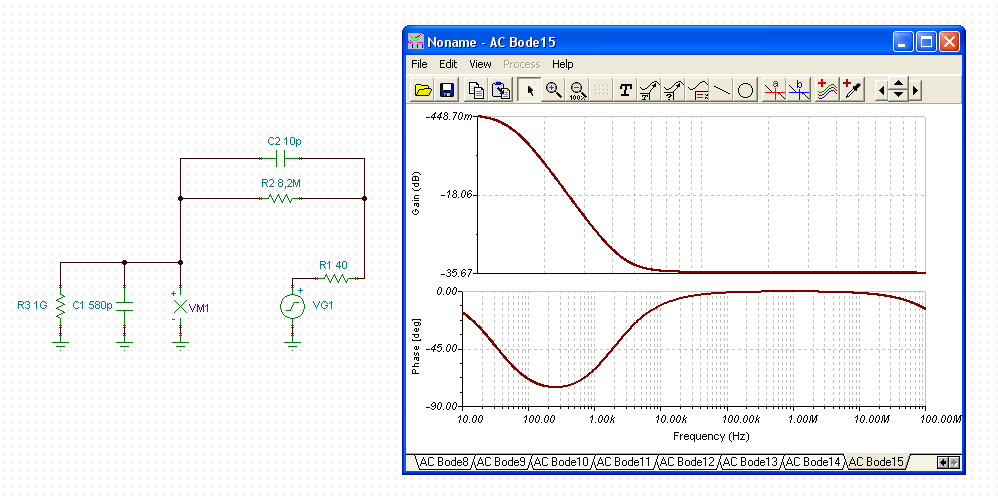
Task: Select resistor R3 1G in the schematic
Action: 60,307
